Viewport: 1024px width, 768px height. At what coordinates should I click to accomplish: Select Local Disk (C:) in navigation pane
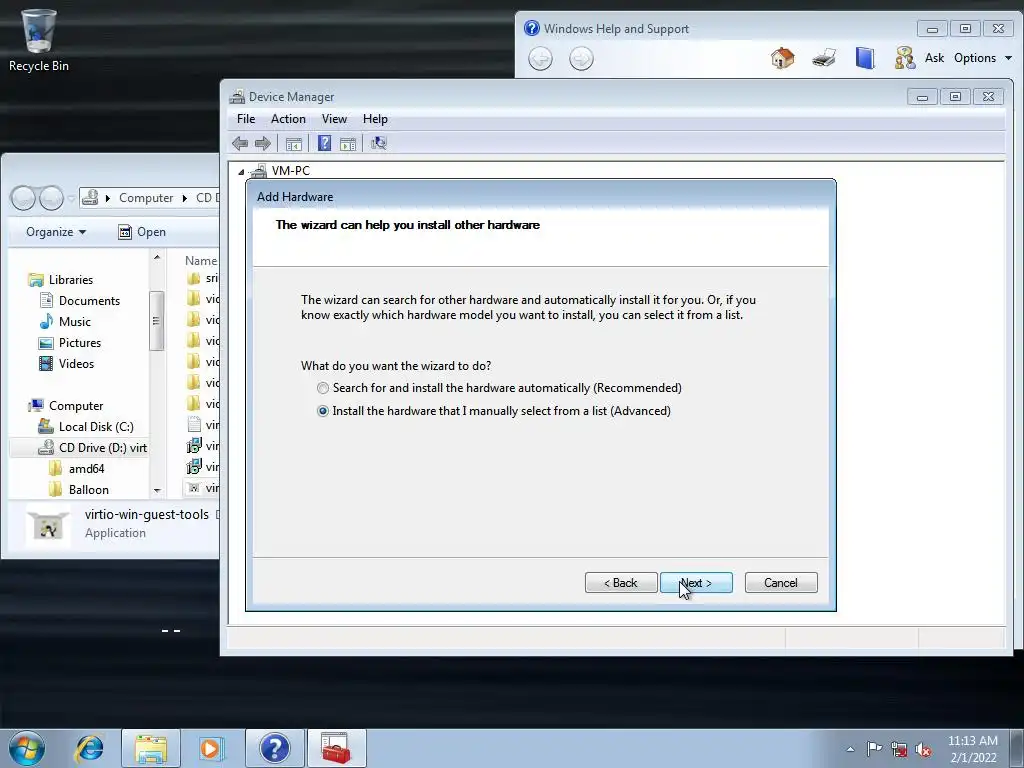point(86,426)
